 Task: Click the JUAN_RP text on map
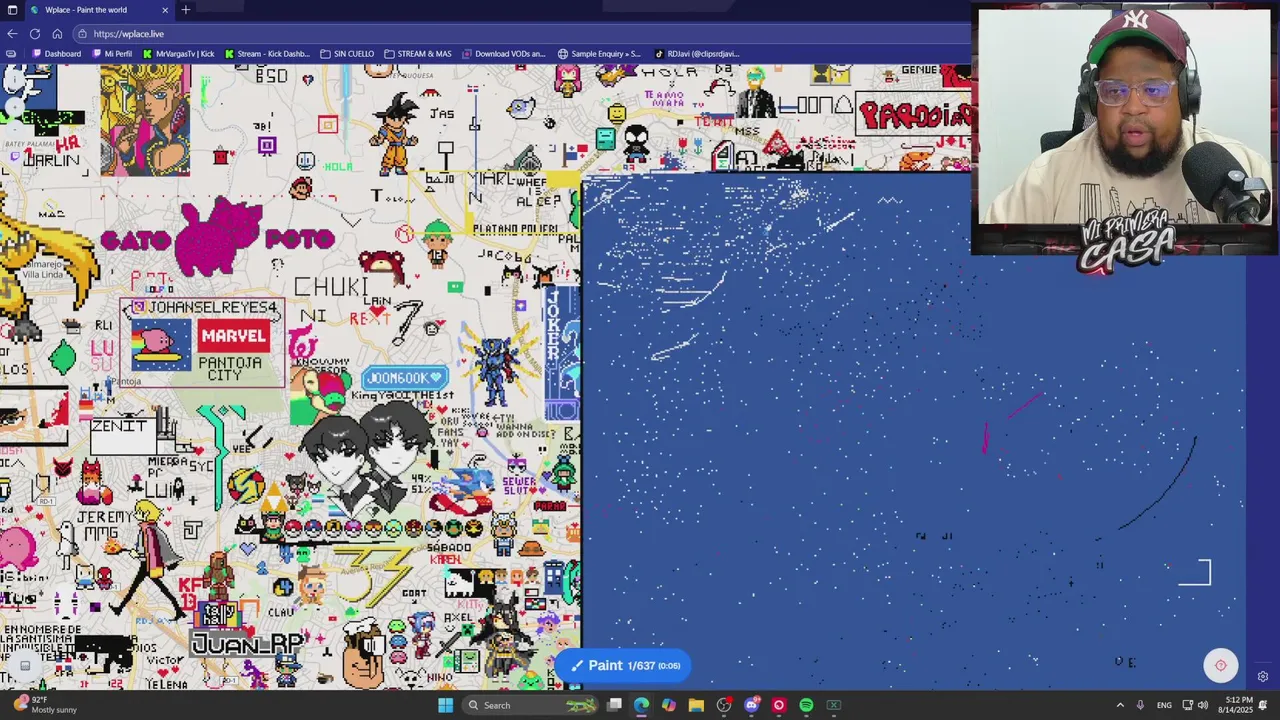(x=247, y=644)
